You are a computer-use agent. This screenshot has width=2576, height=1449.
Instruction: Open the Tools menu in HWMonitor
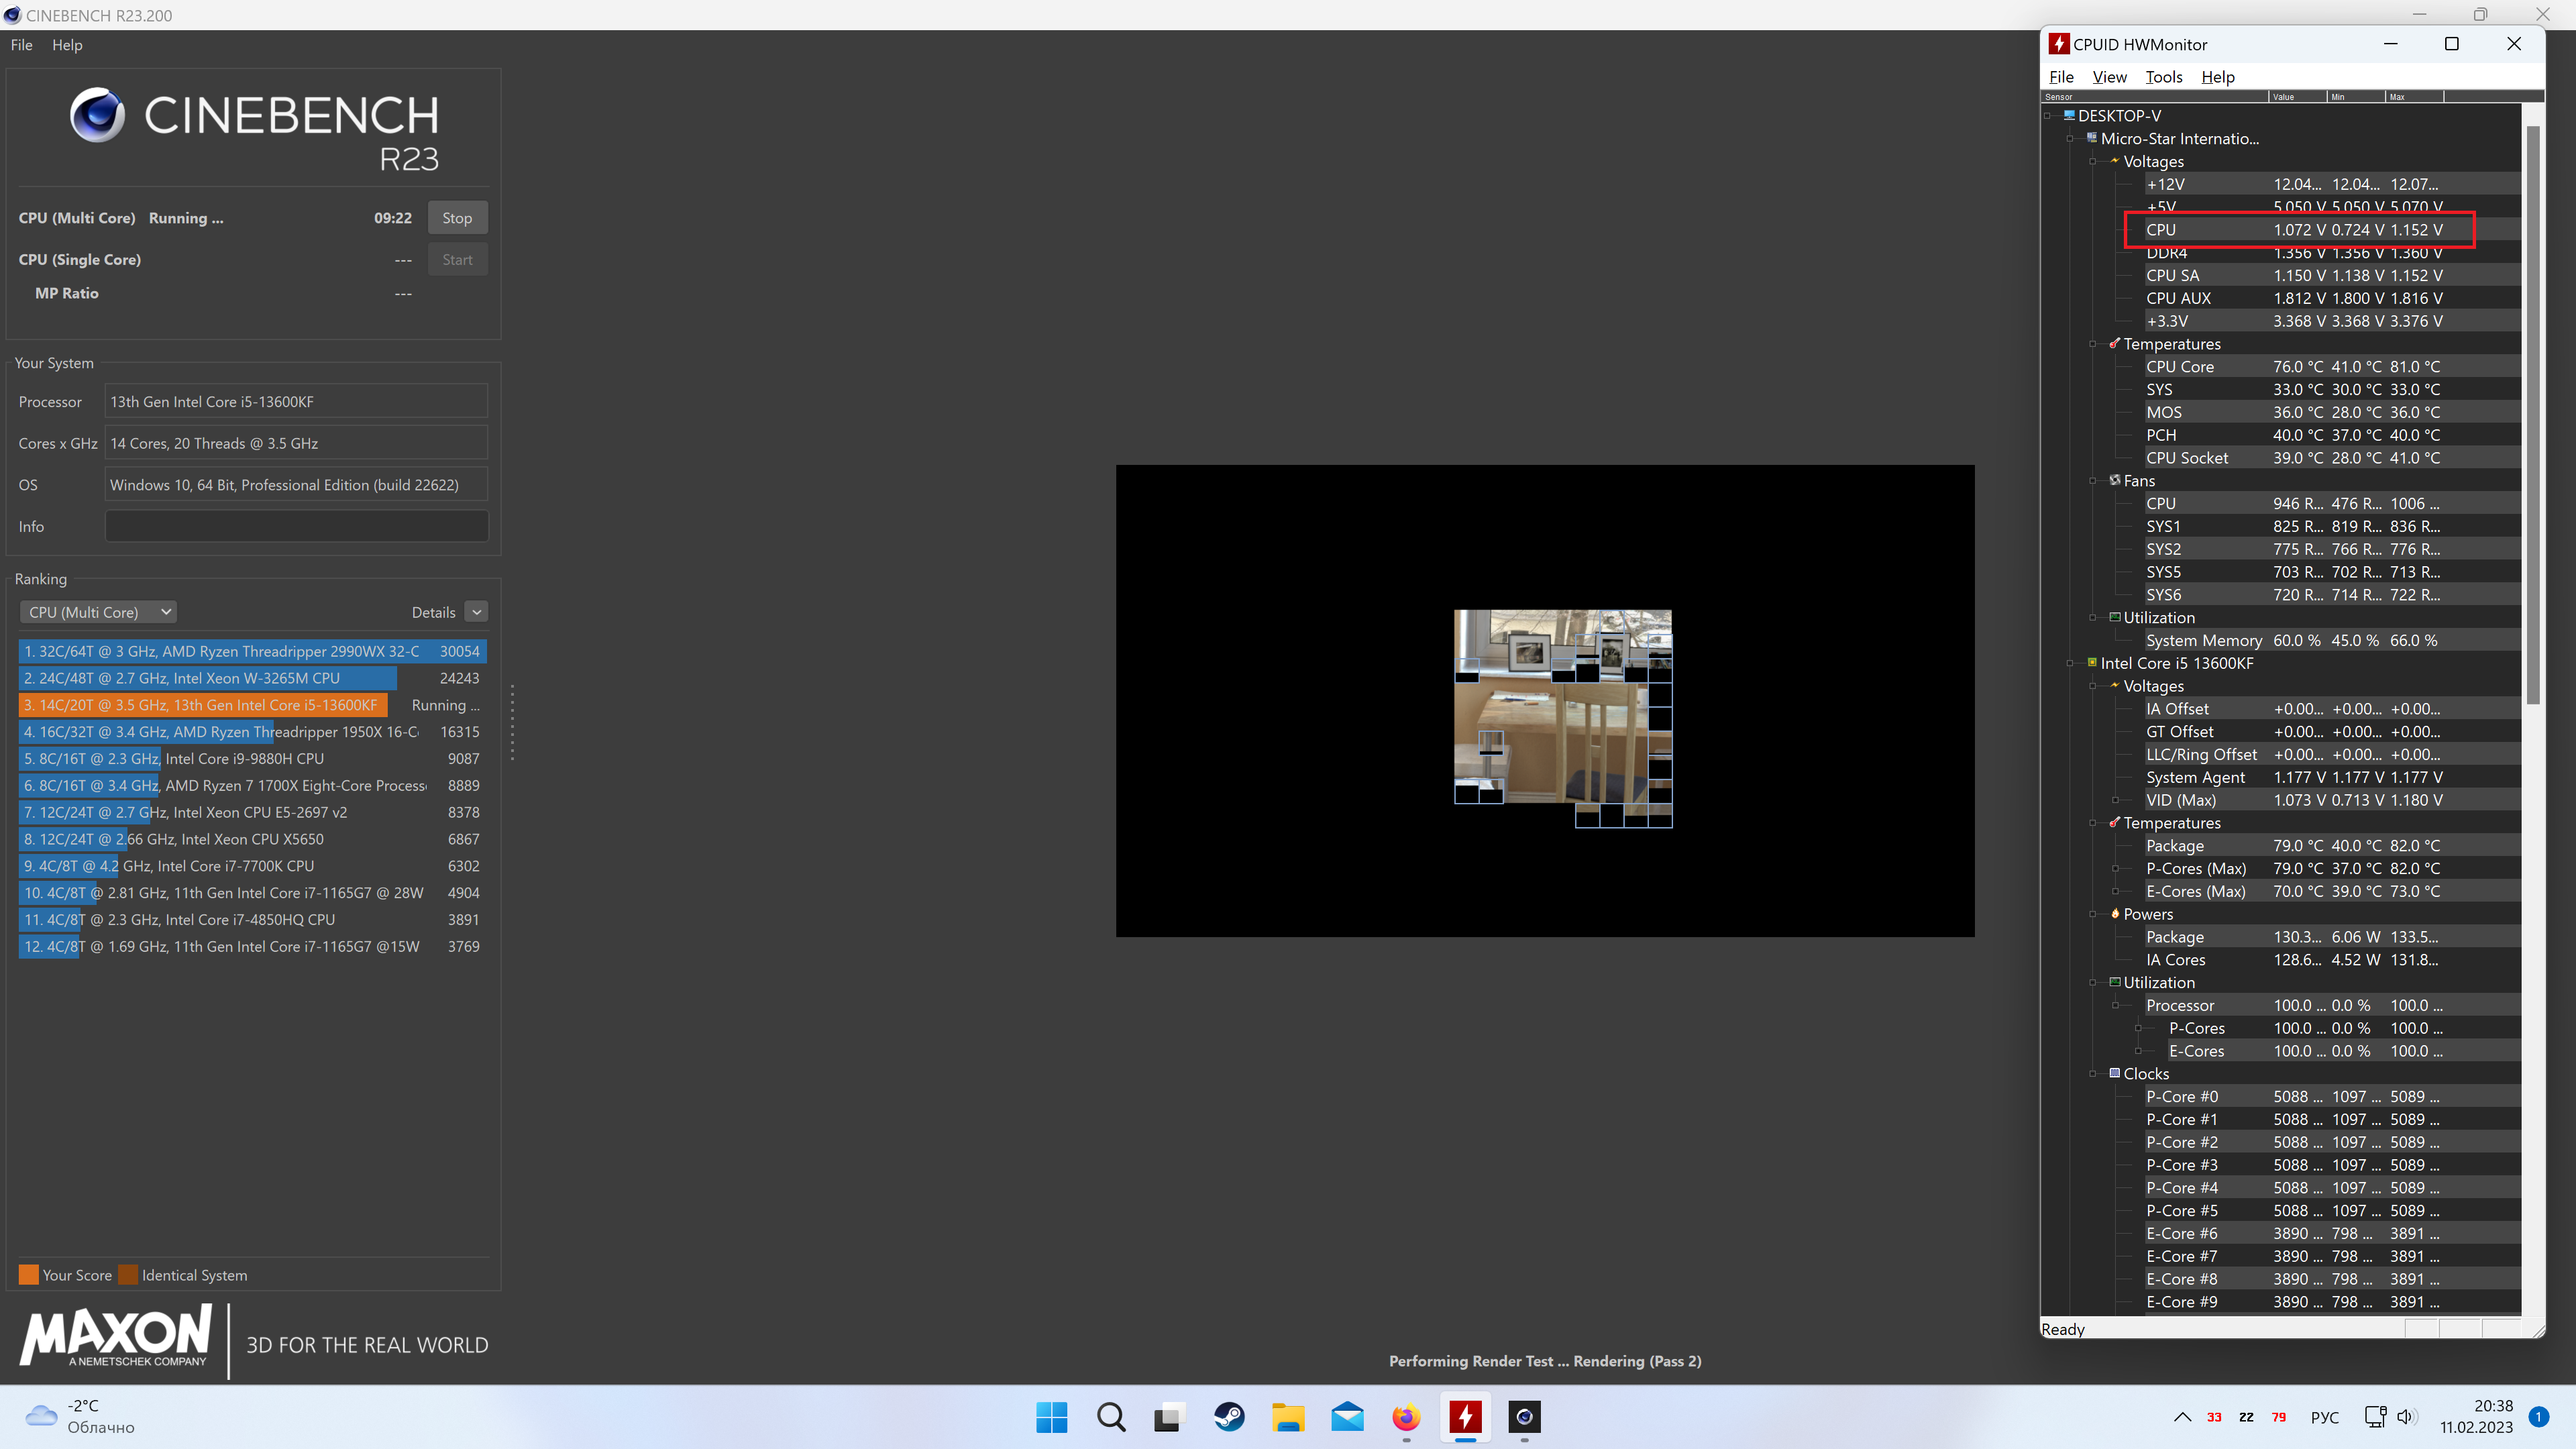[x=2163, y=77]
